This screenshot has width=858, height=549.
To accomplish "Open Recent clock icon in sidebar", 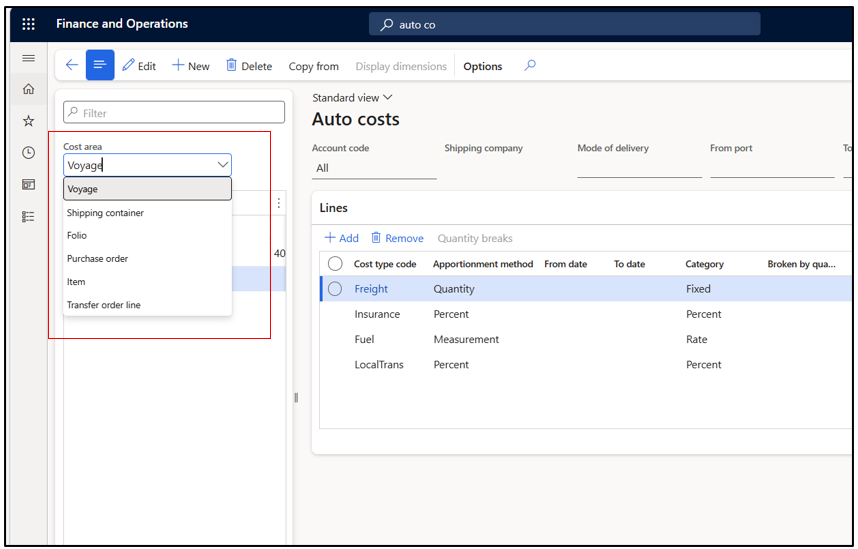I will (x=28, y=153).
